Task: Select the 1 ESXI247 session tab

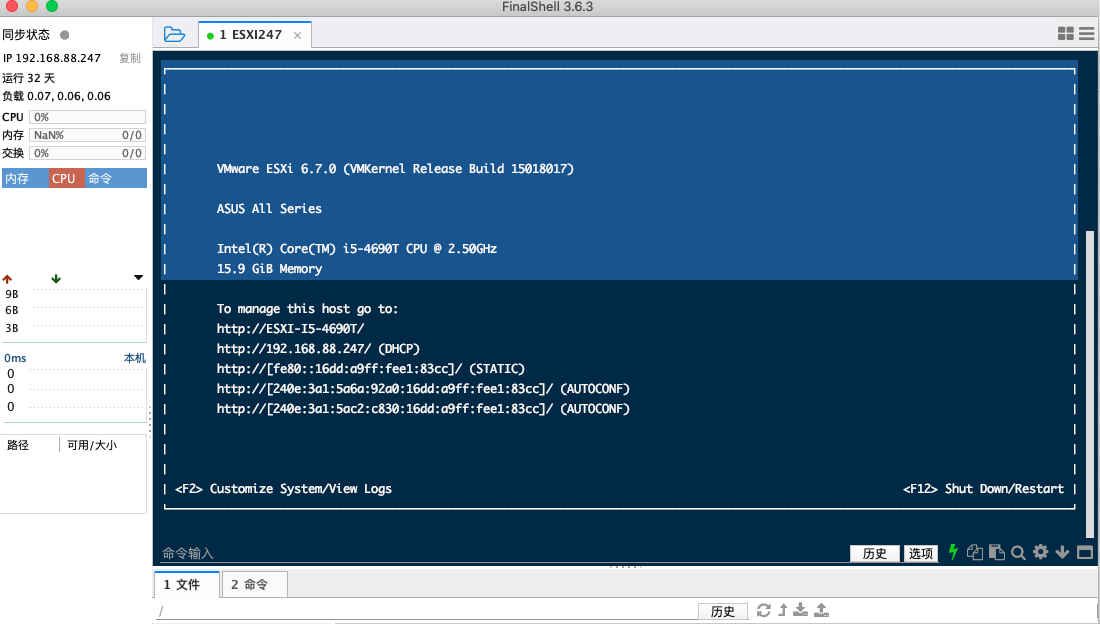Action: [x=255, y=34]
